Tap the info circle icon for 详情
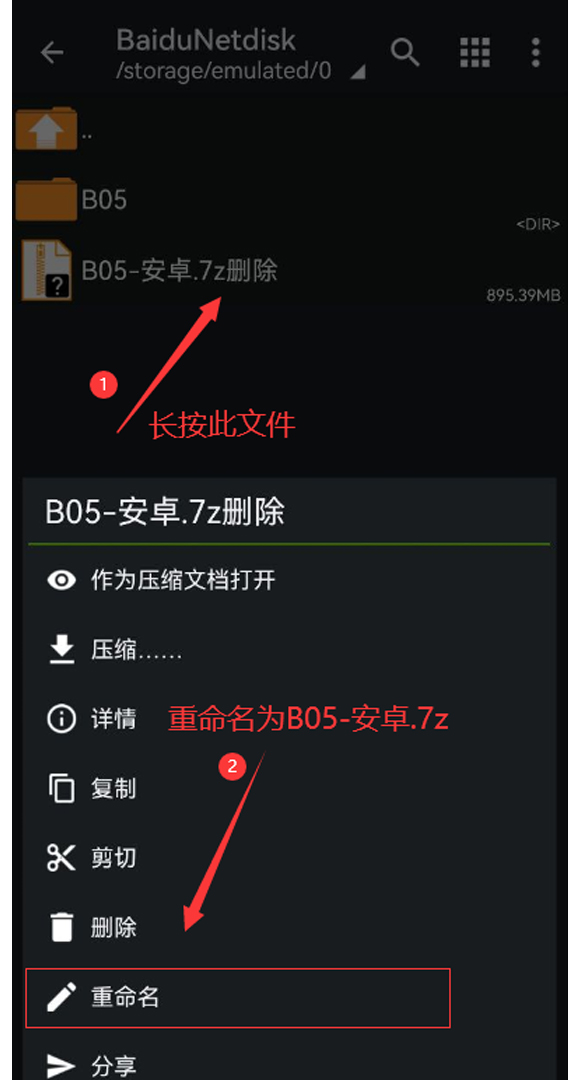This screenshot has width=580, height=1080. 61,719
